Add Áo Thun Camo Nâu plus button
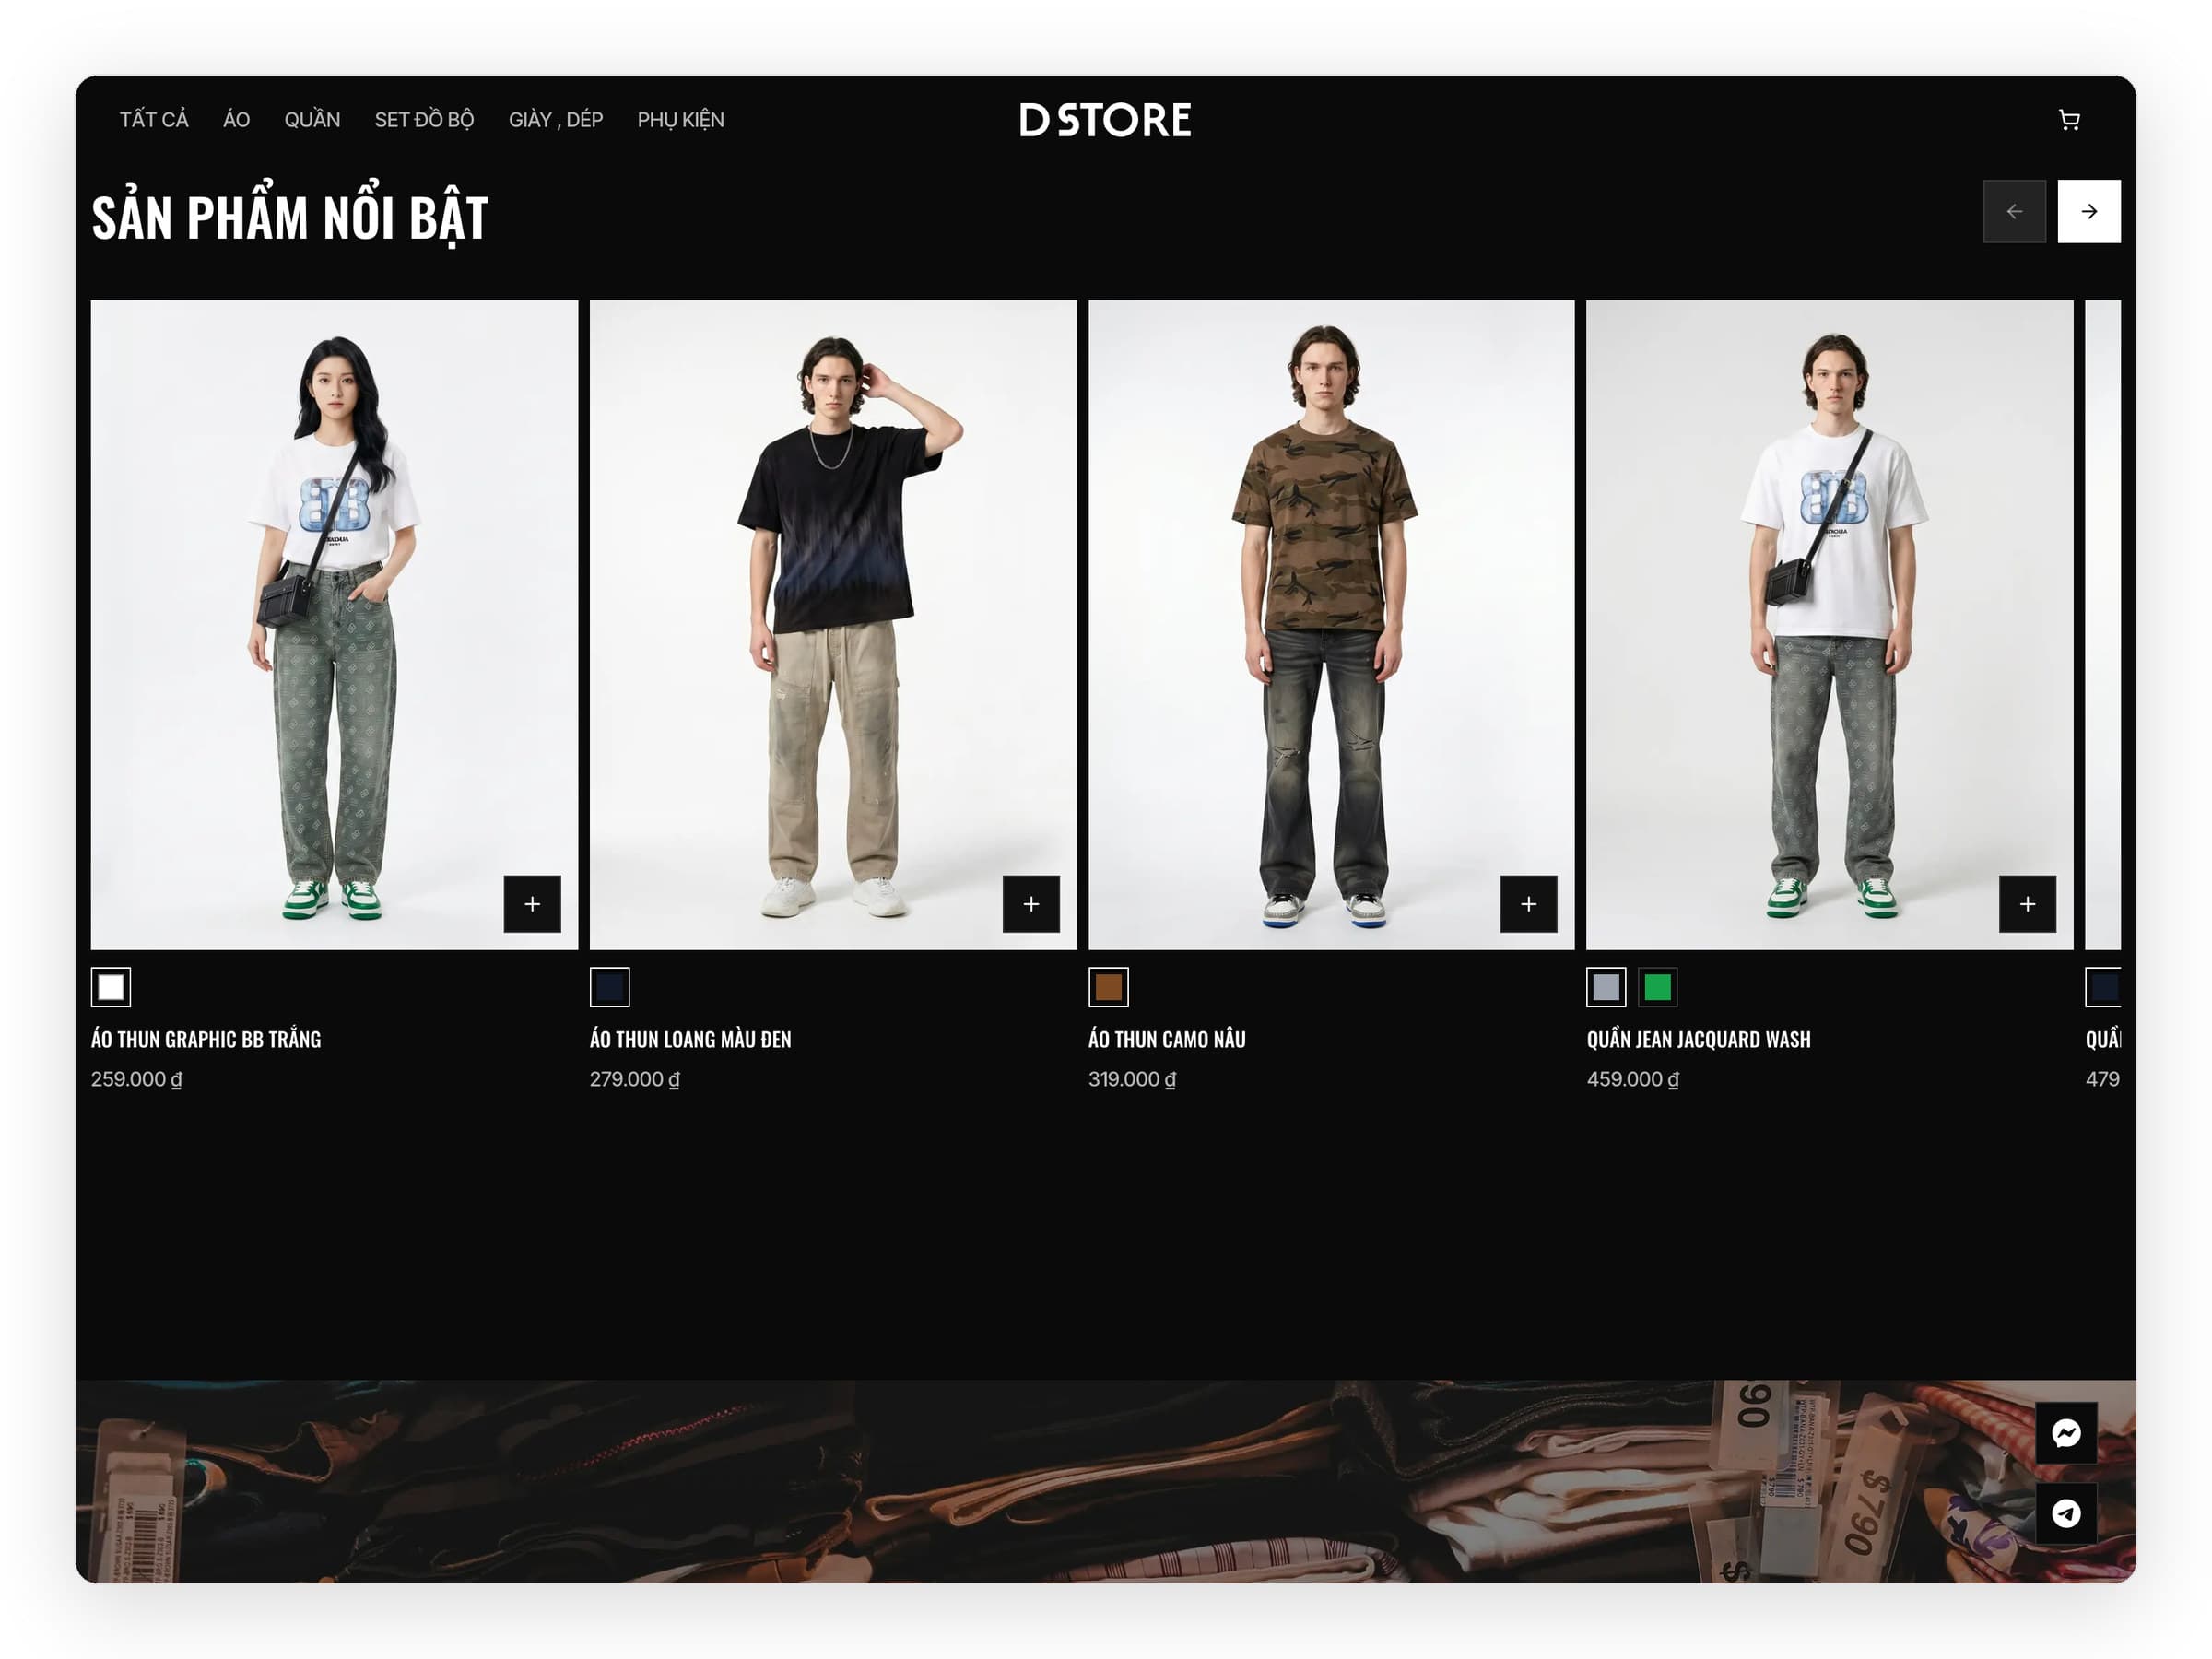 click(1528, 903)
